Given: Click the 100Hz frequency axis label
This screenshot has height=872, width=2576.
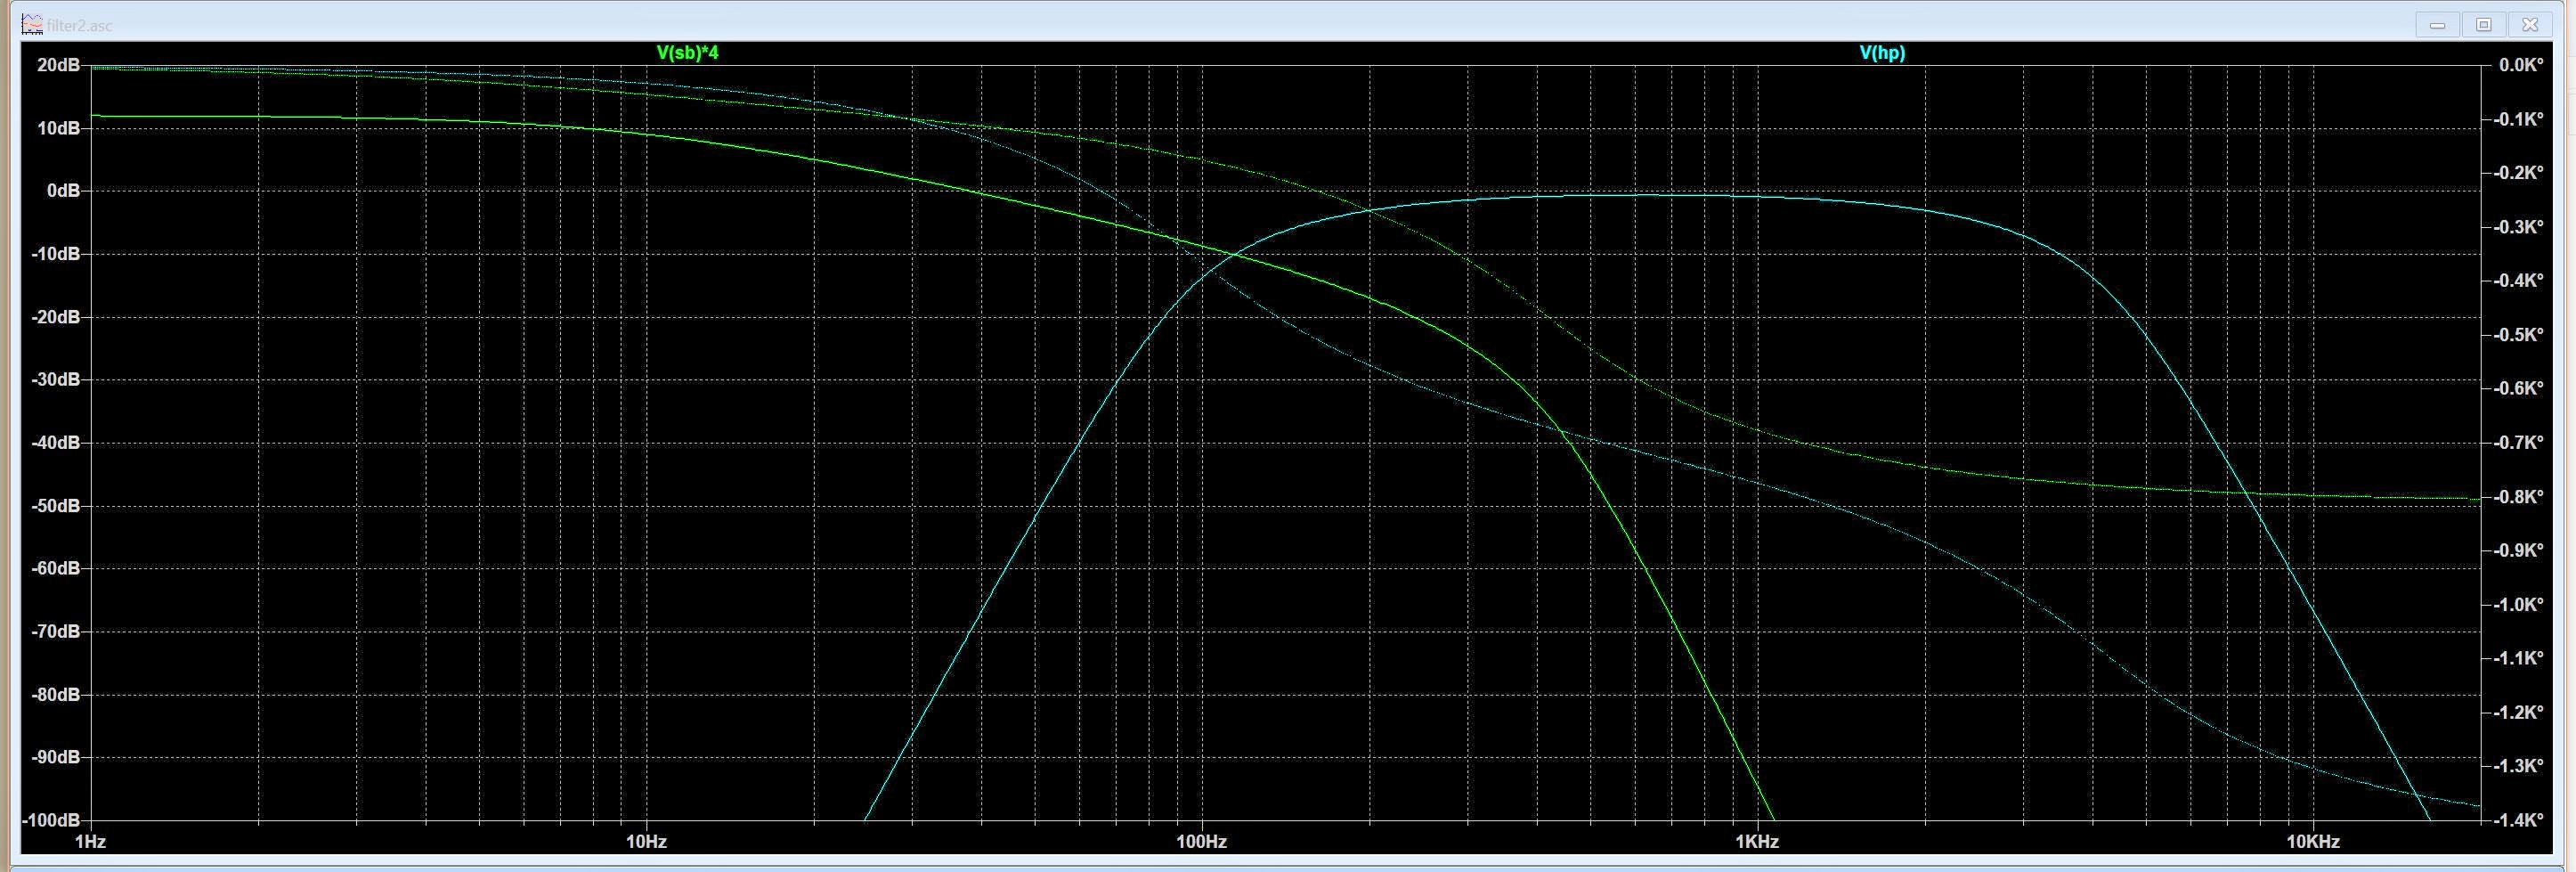Looking at the screenshot, I should pos(1201,842).
